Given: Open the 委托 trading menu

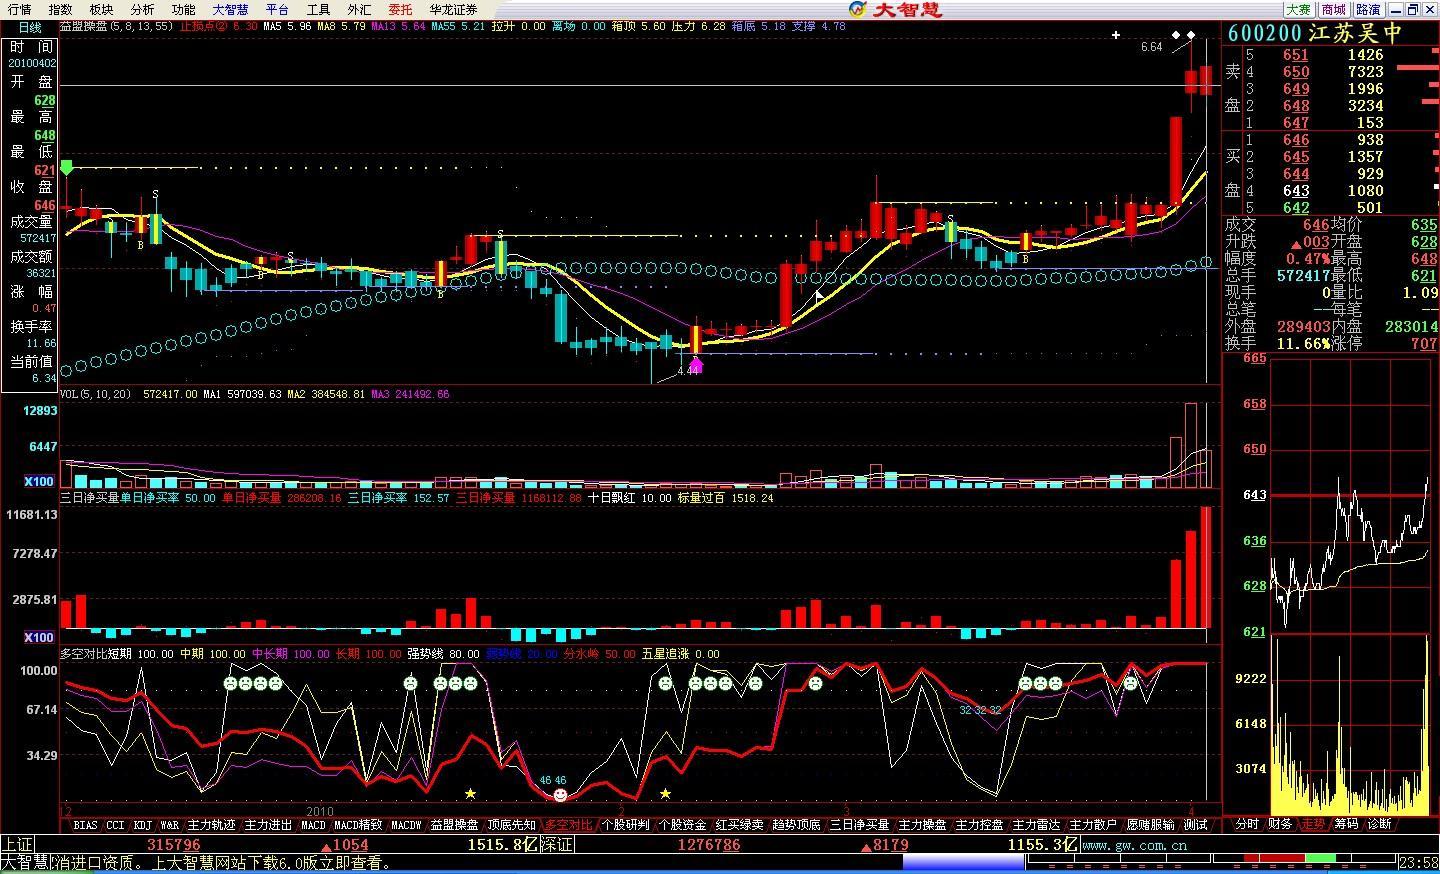Looking at the screenshot, I should click(400, 10).
